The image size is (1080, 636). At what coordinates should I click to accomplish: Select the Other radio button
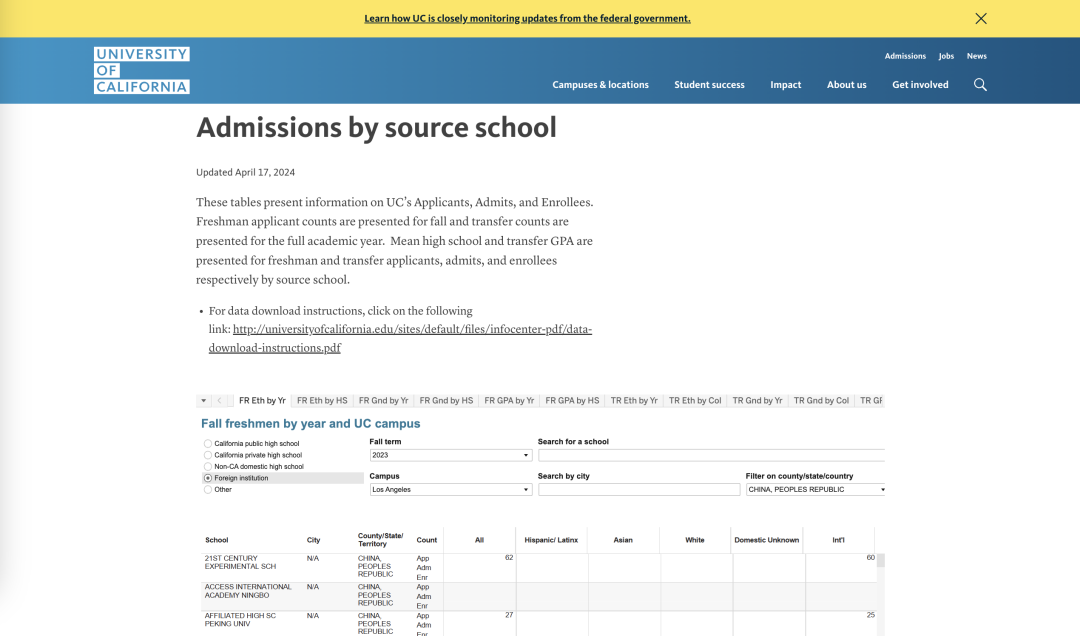point(207,490)
